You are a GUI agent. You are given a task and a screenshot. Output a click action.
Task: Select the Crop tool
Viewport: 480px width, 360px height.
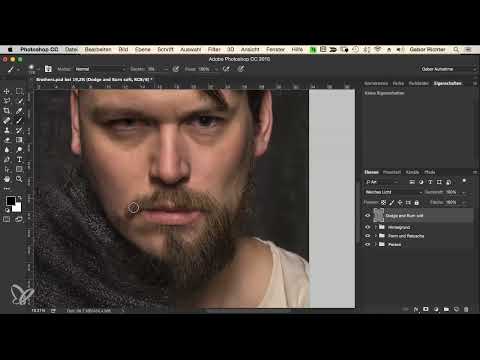[x=7, y=111]
